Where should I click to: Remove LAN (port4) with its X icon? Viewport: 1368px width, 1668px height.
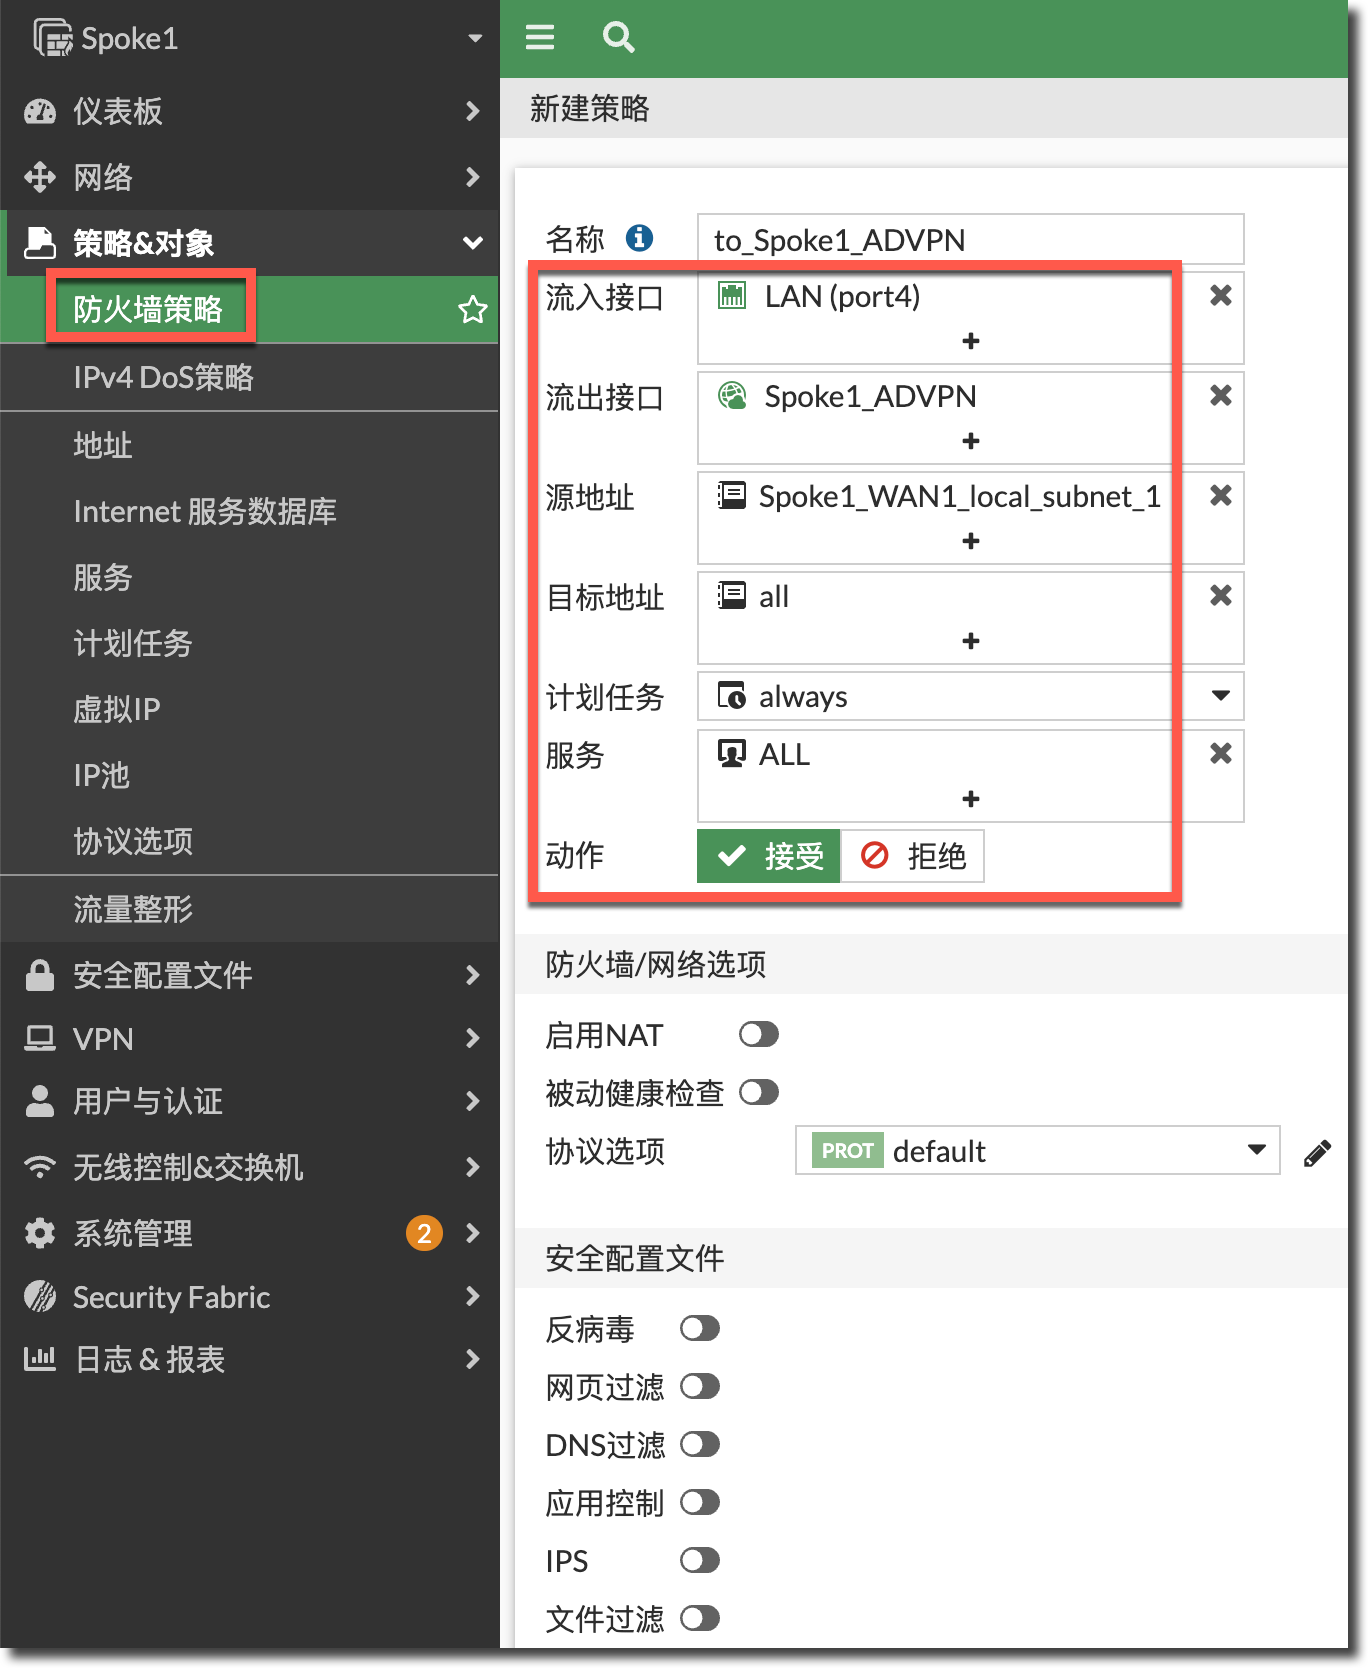1220,296
